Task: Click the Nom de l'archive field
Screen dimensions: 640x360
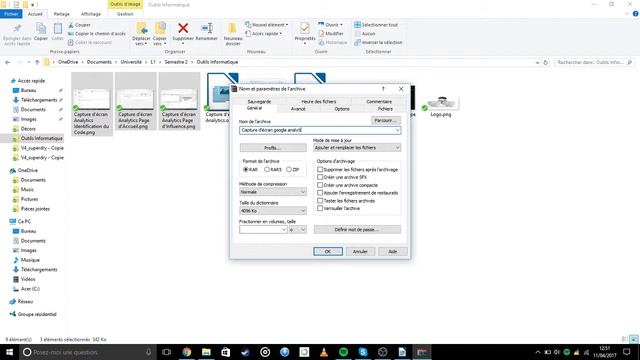Action: click(320, 131)
